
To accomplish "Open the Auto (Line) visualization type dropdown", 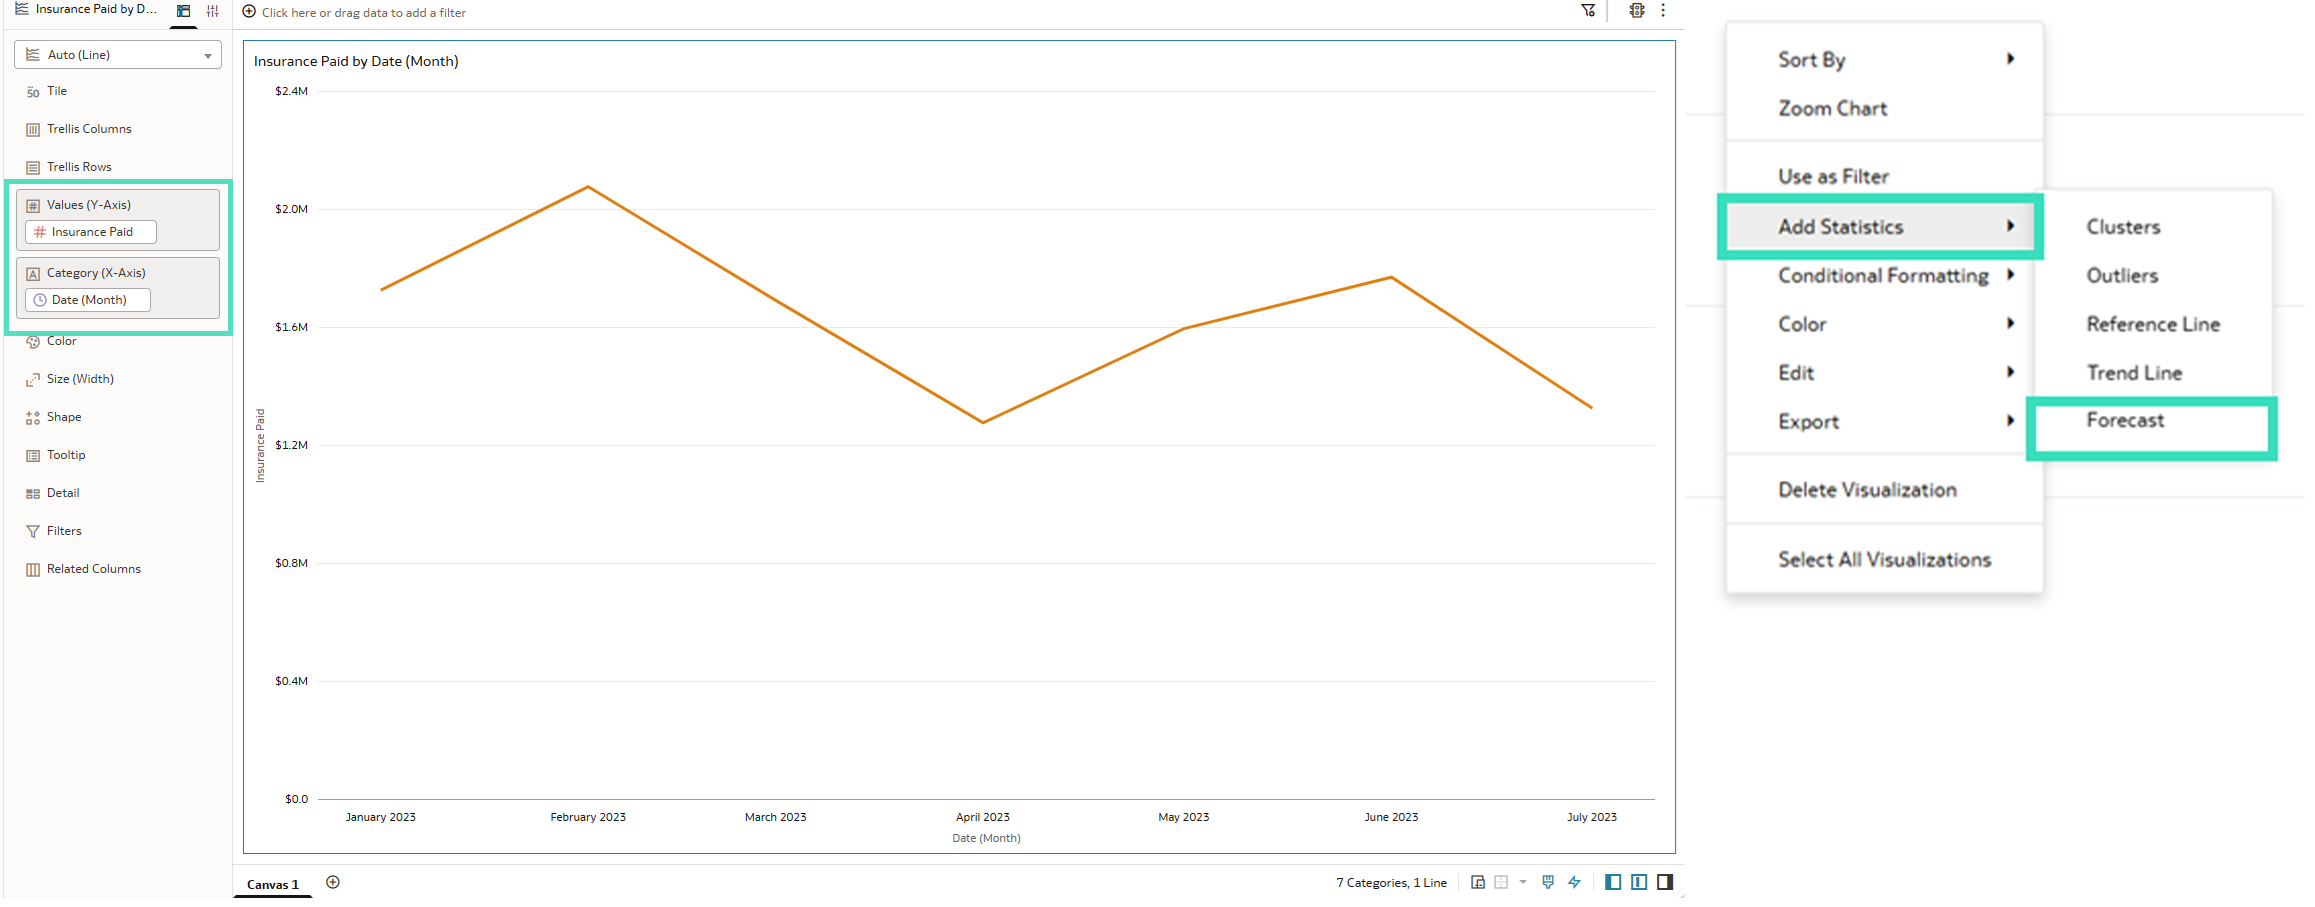I will pyautogui.click(x=118, y=55).
